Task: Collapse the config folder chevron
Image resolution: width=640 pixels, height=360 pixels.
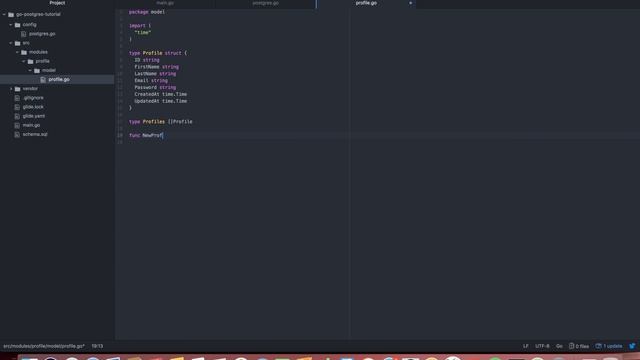Action: tap(11, 25)
